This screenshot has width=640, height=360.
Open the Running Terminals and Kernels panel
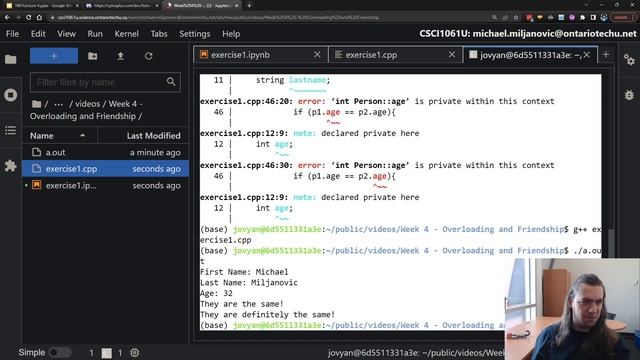[11, 95]
